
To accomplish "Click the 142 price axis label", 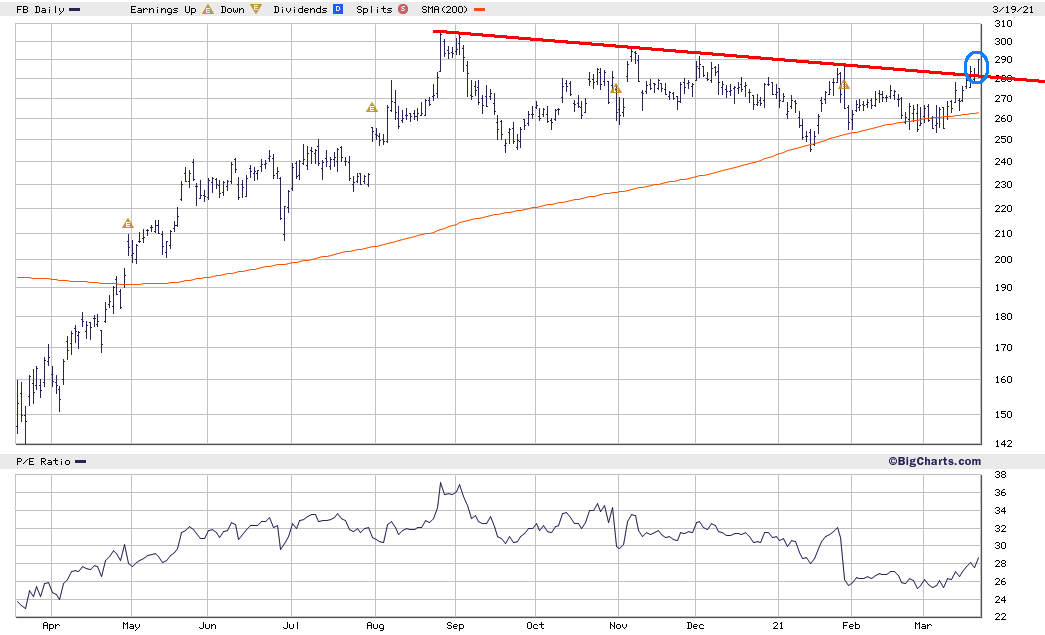I will tap(1003, 444).
